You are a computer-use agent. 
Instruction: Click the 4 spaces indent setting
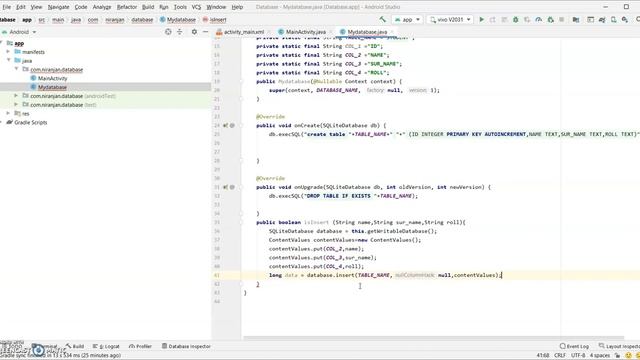(x=600, y=356)
